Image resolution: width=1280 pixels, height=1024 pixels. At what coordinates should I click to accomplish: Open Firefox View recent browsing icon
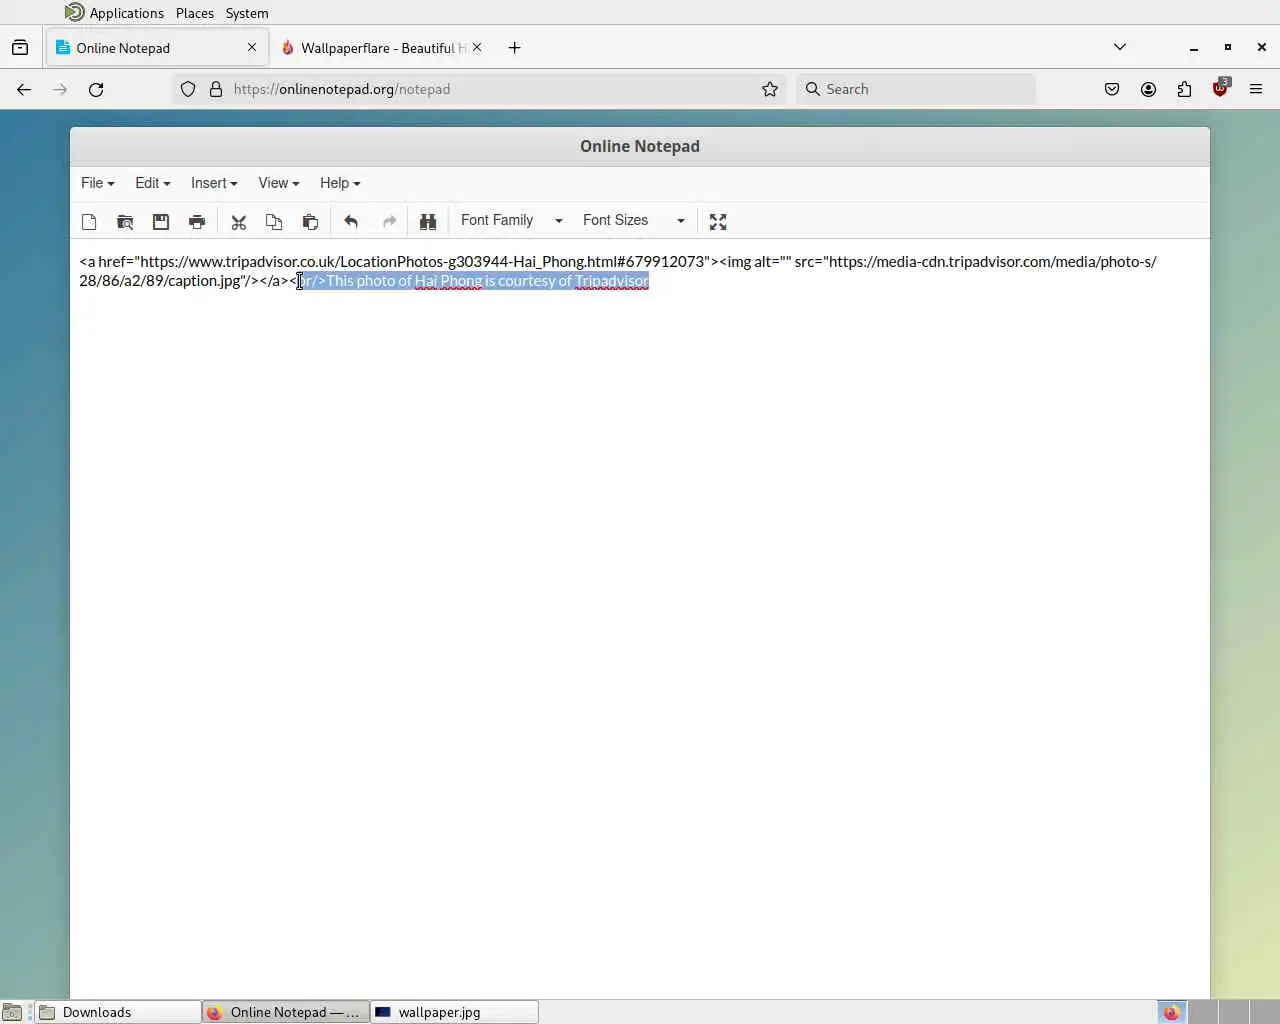(x=20, y=48)
